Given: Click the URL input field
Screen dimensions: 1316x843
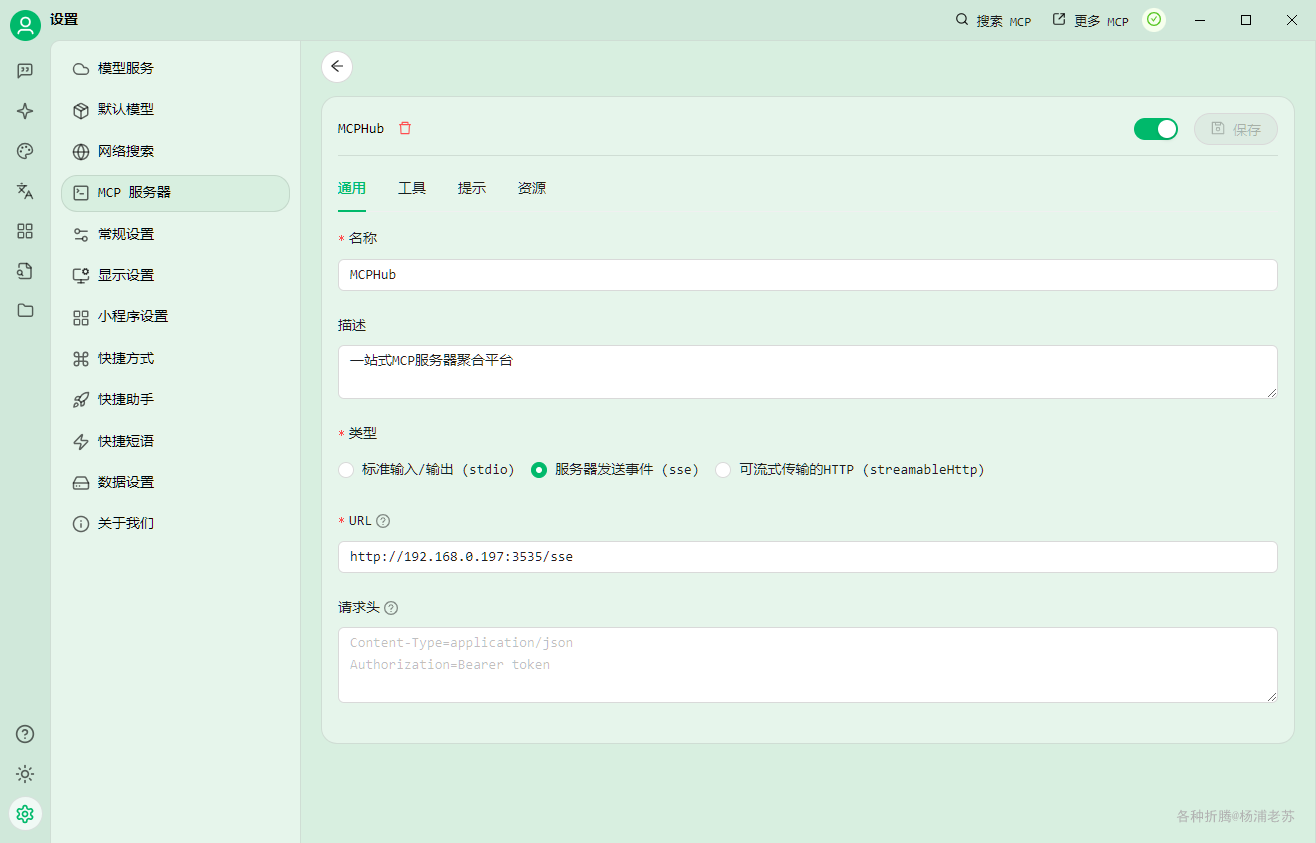Looking at the screenshot, I should (x=808, y=557).
